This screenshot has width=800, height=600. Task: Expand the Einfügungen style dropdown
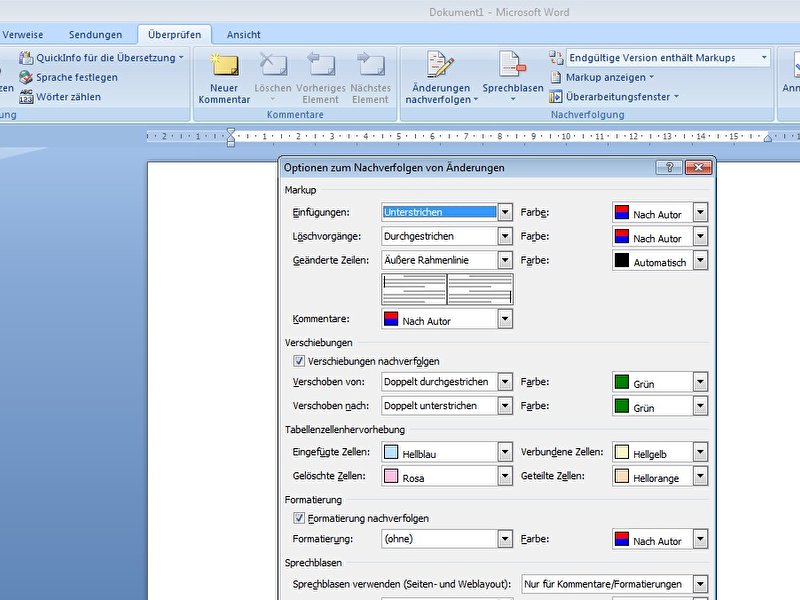tap(505, 212)
